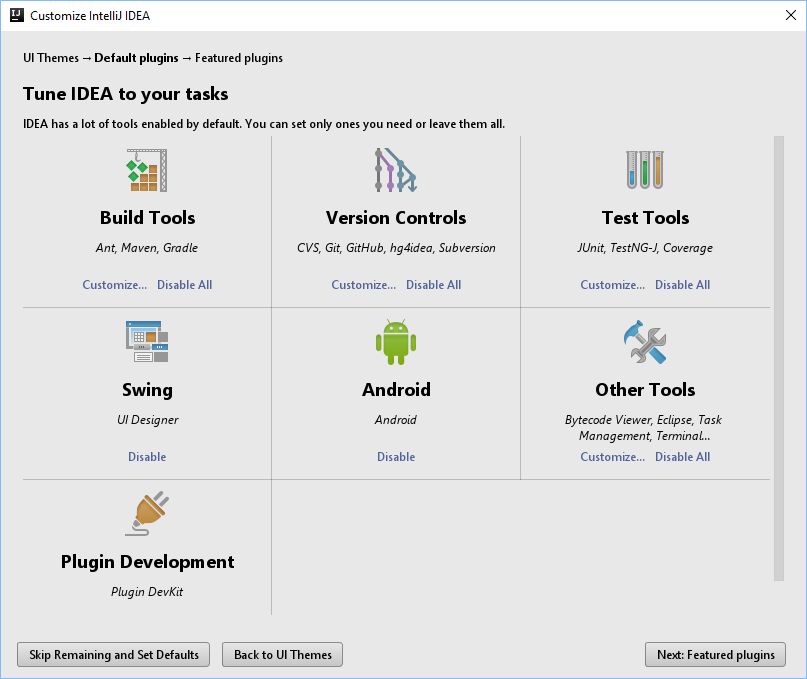Viewport: 807px width, 679px height.
Task: Click the Build Tools heading
Action: (x=147, y=218)
